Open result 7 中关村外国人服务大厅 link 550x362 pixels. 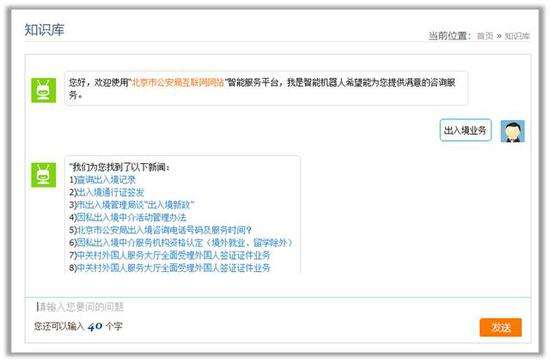(173, 255)
